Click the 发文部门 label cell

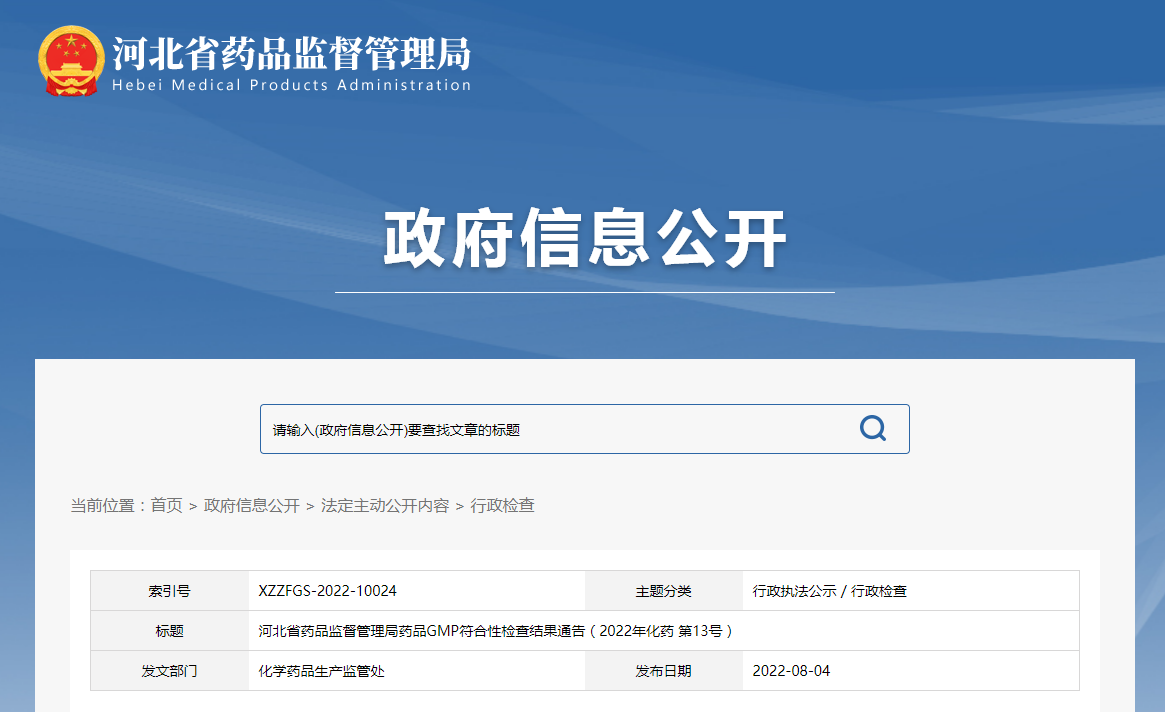pos(169,671)
